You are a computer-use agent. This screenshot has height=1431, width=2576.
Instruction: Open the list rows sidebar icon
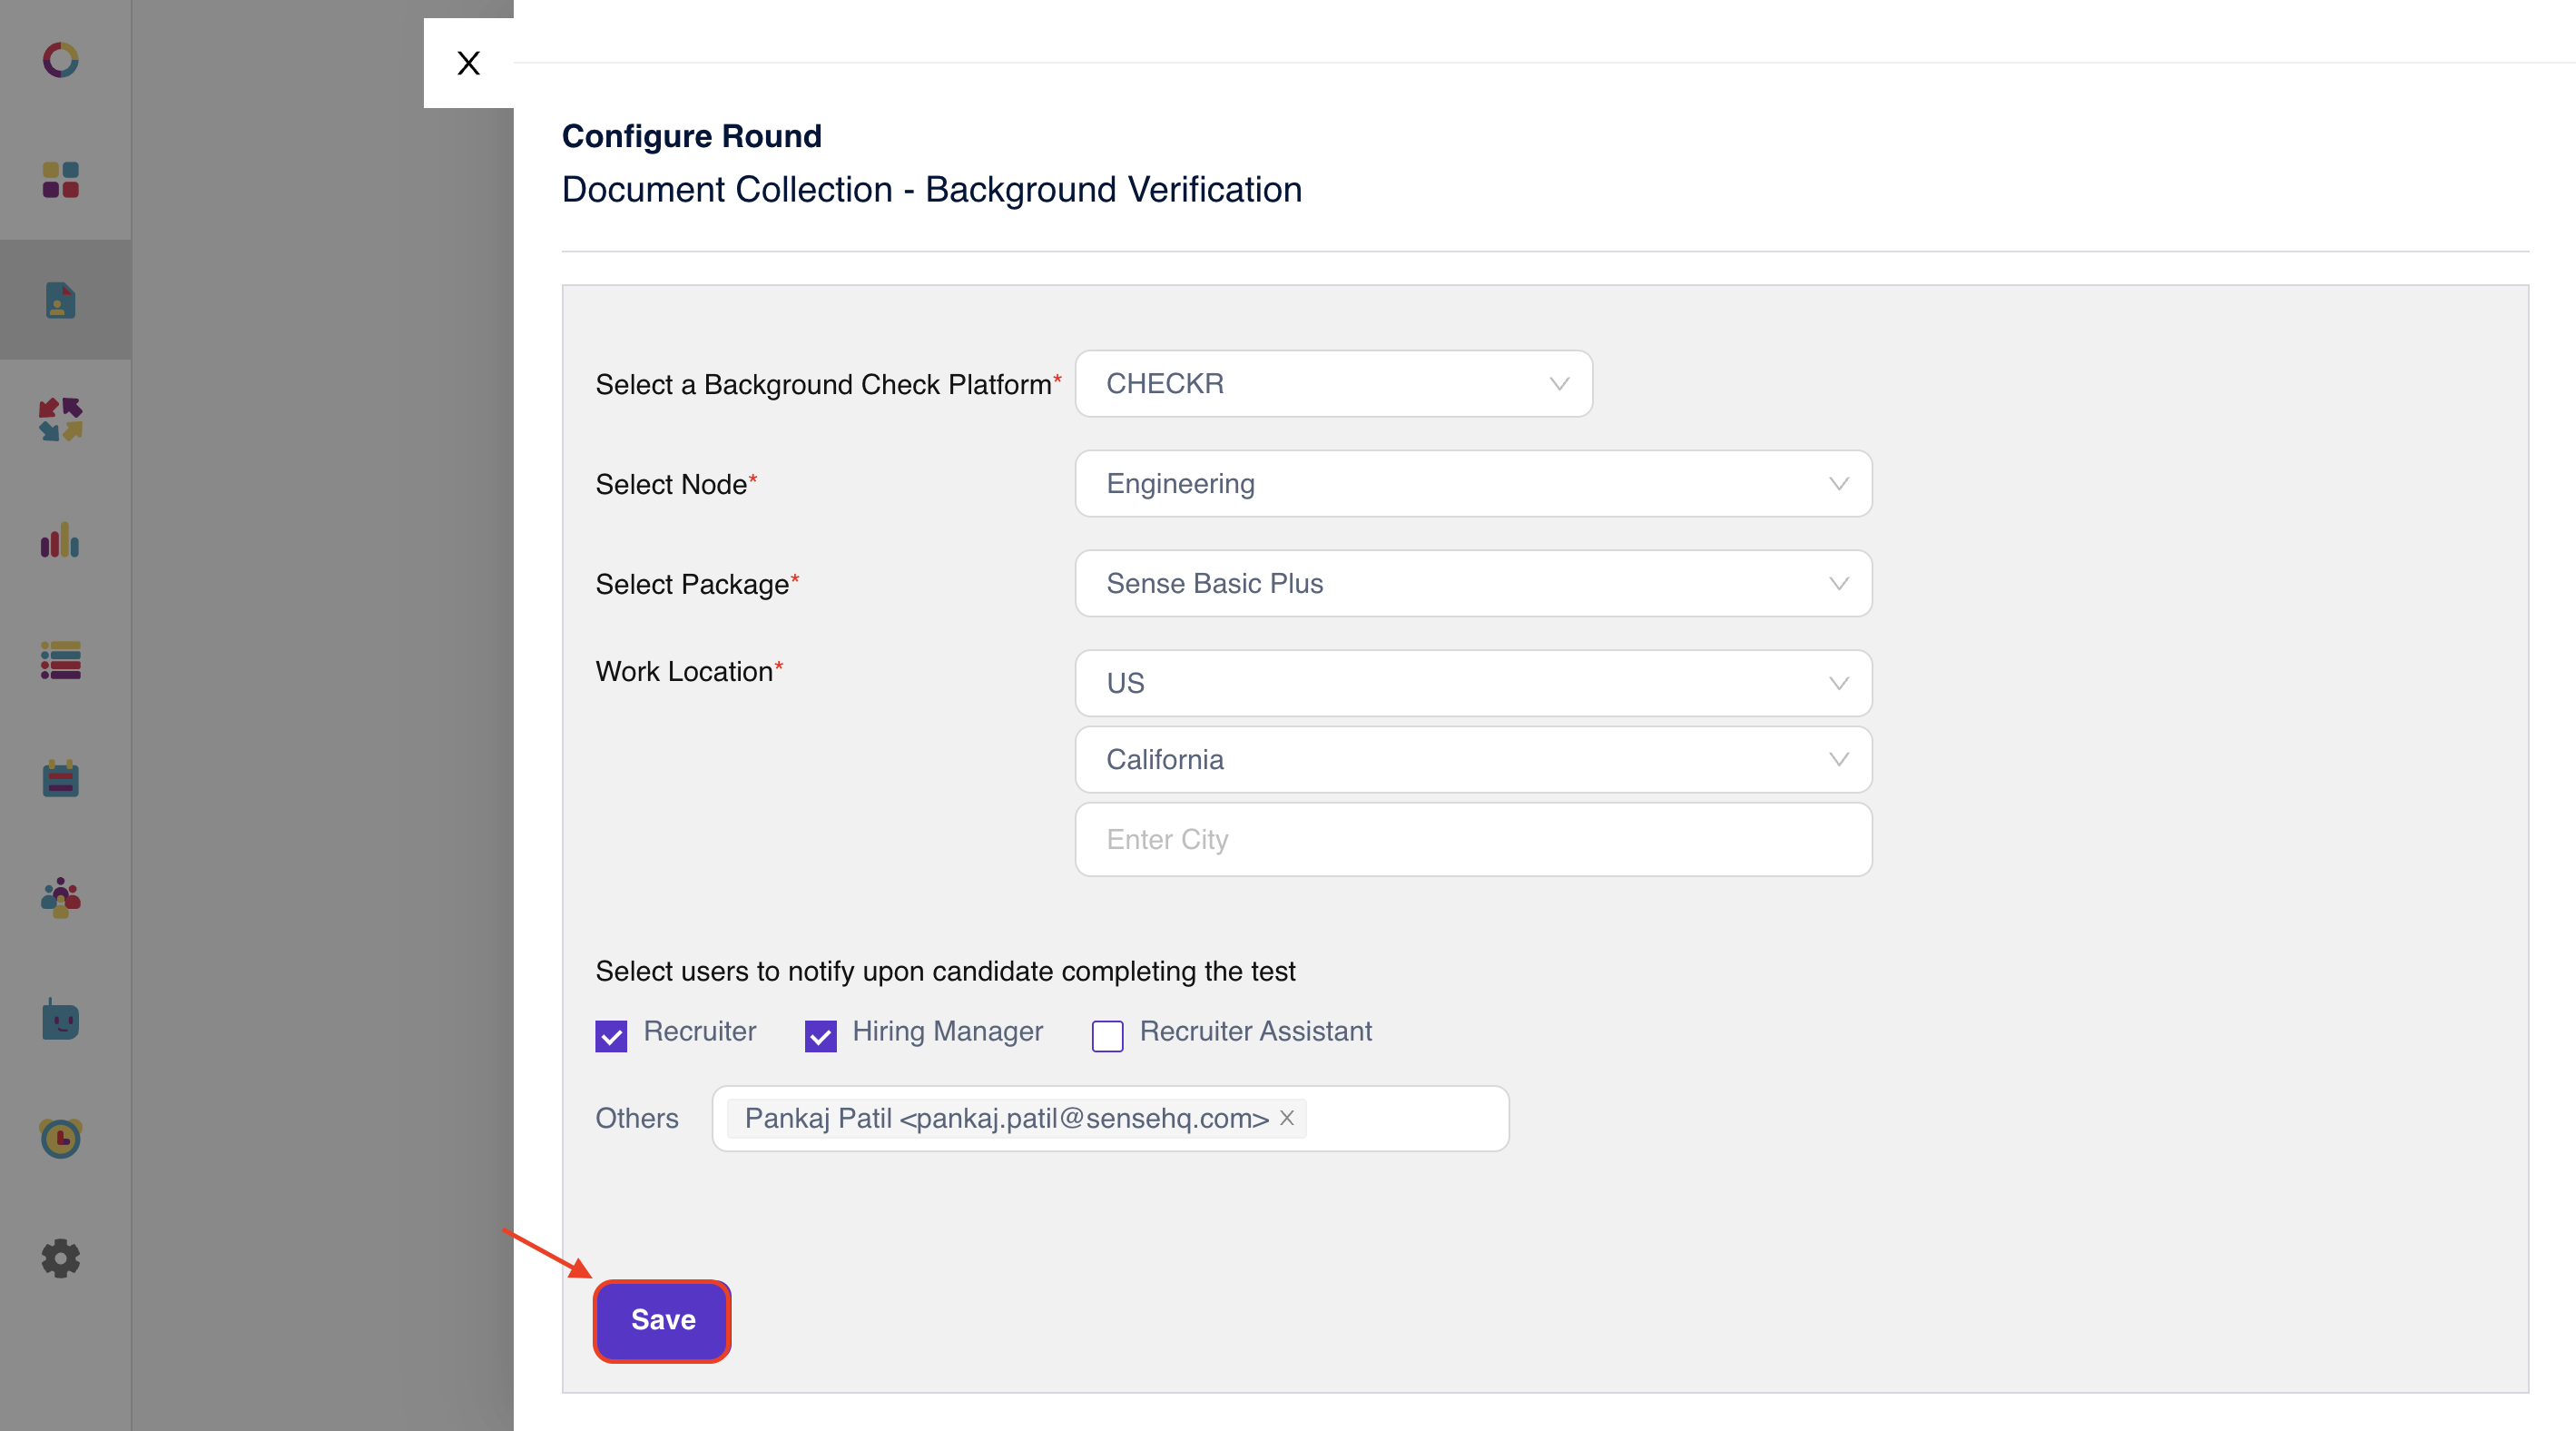[61, 660]
